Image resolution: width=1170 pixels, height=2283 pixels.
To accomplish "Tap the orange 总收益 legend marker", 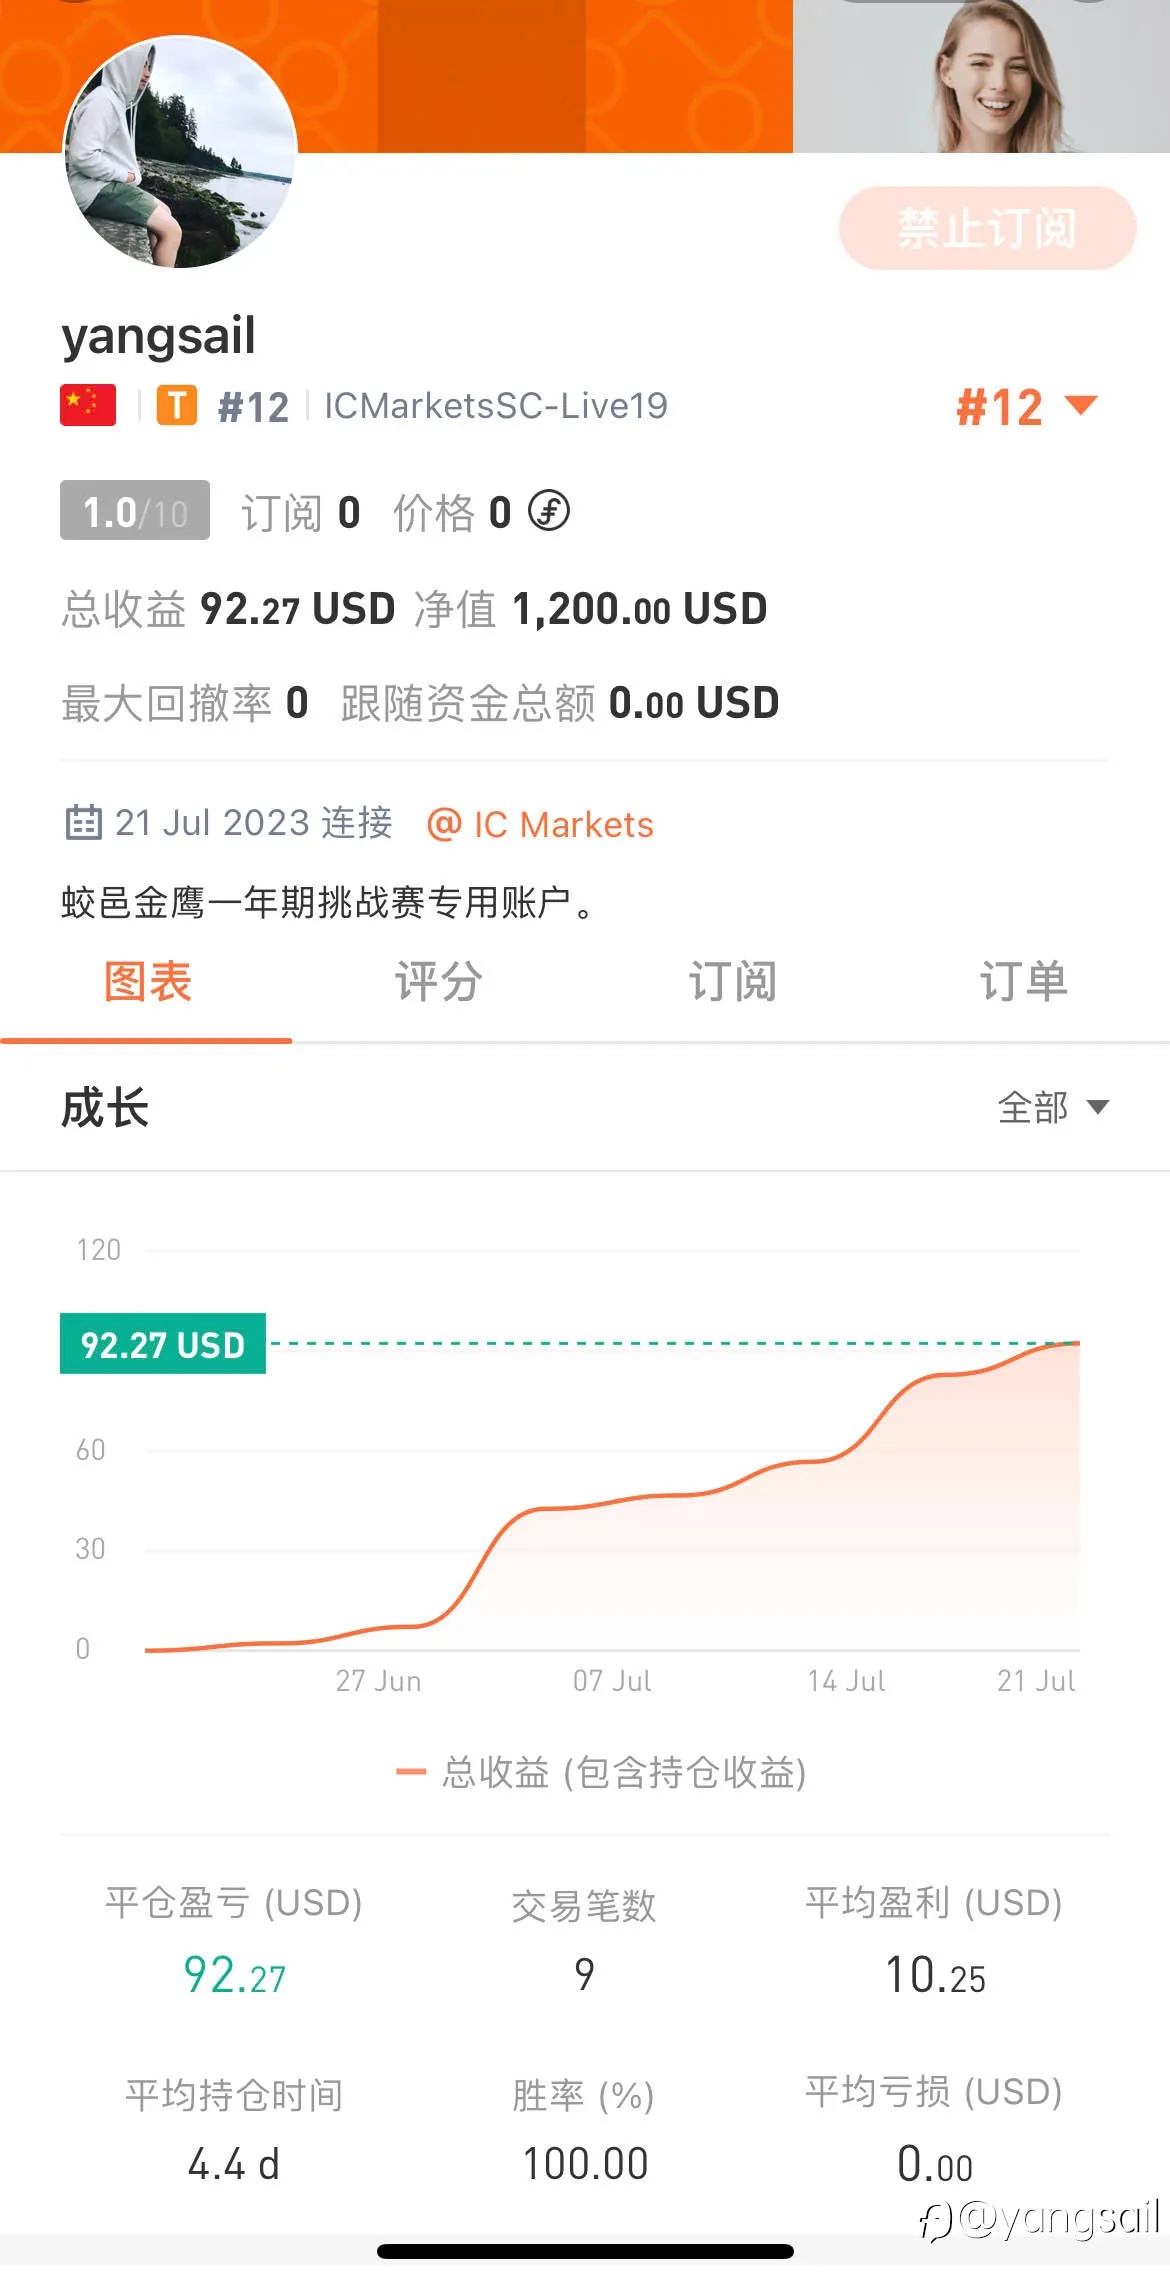I will pos(411,1773).
